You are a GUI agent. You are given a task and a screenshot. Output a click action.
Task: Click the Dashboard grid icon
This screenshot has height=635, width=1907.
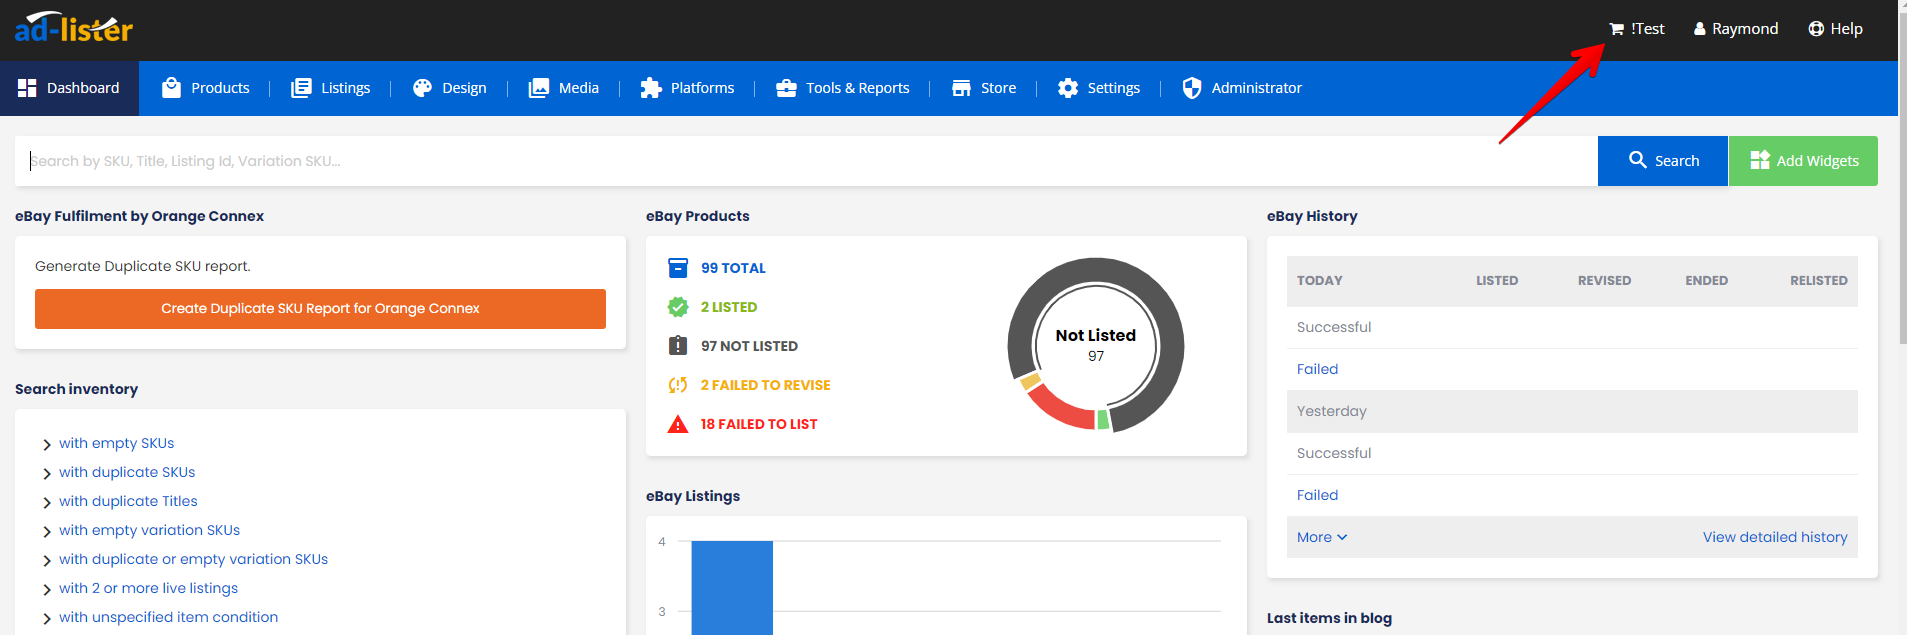tap(27, 88)
